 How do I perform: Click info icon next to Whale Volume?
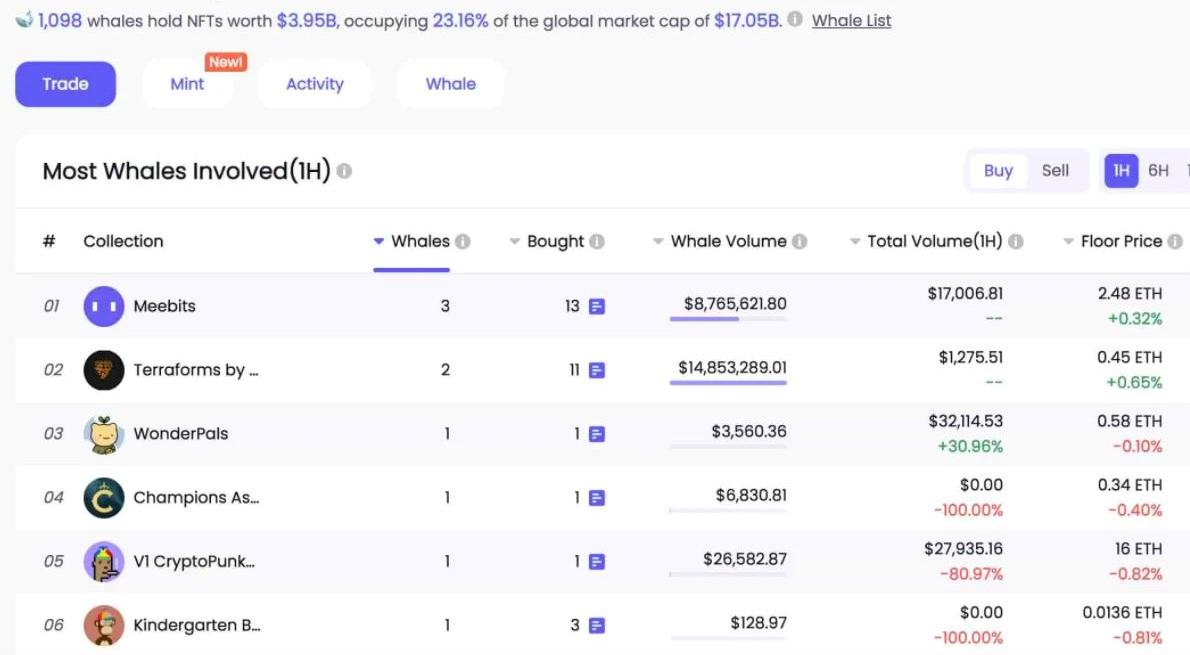pos(800,241)
